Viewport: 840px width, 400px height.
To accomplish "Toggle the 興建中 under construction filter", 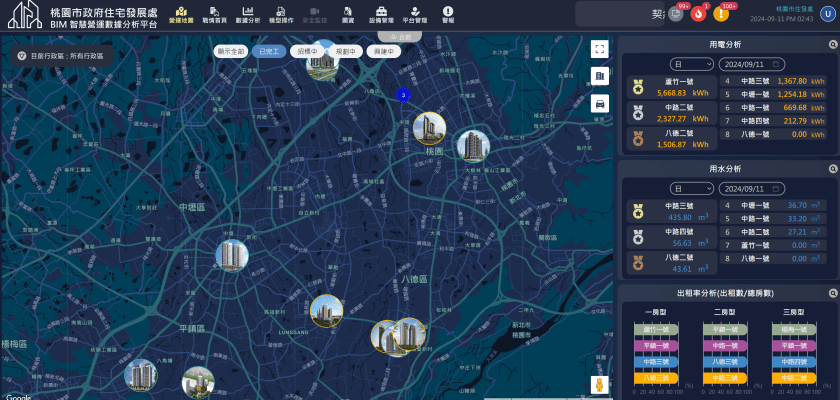I will click(x=382, y=50).
